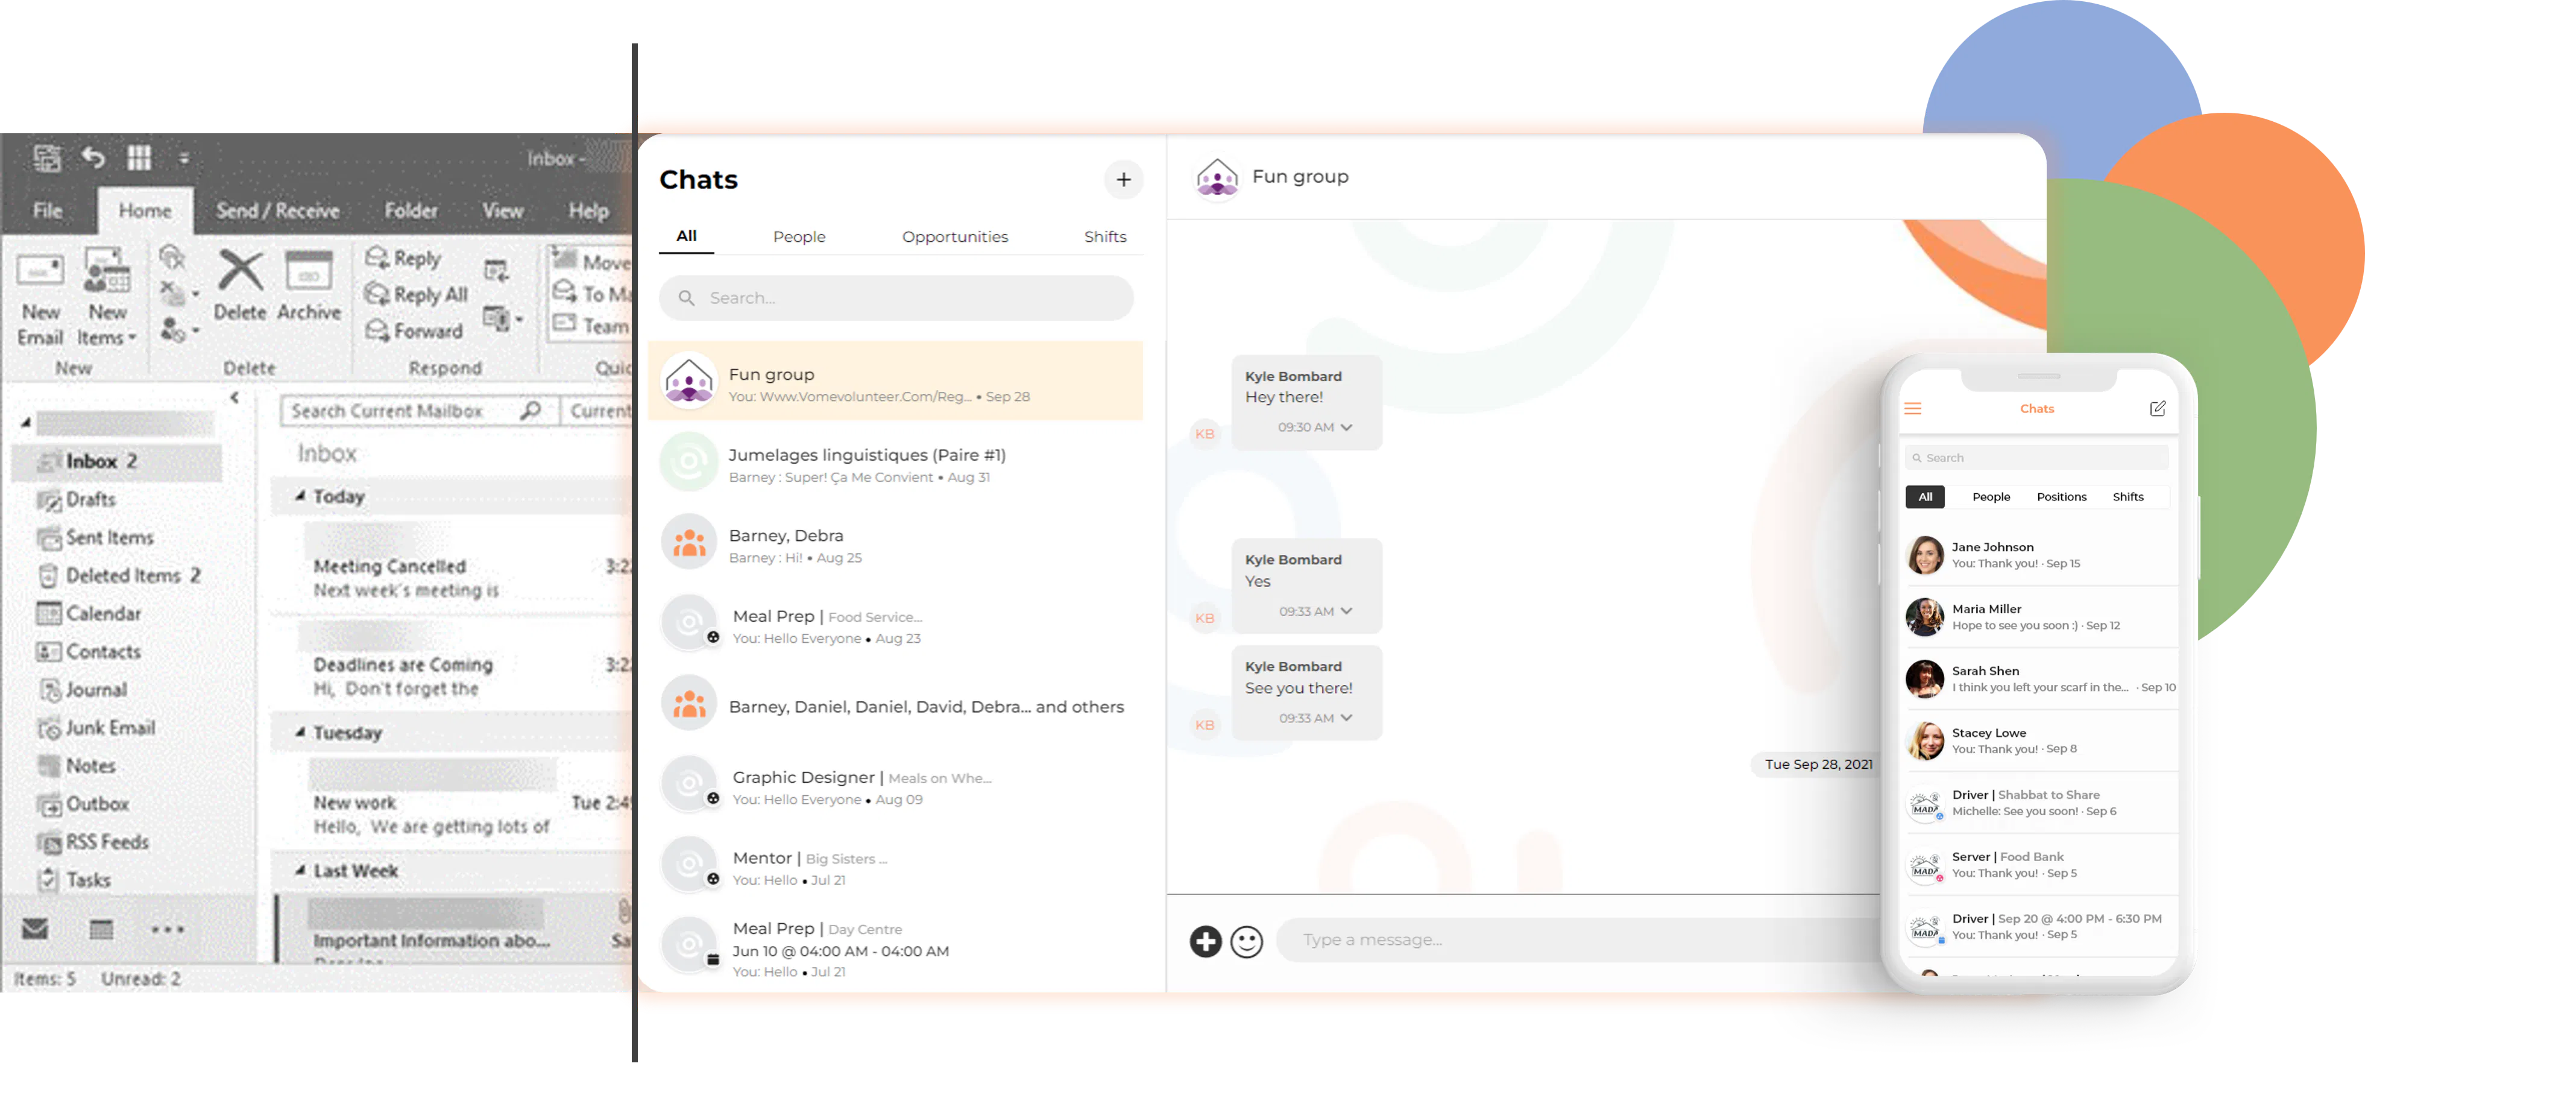Open the hamburger menu in phone app
This screenshot has width=2576, height=1095.
tap(1912, 408)
